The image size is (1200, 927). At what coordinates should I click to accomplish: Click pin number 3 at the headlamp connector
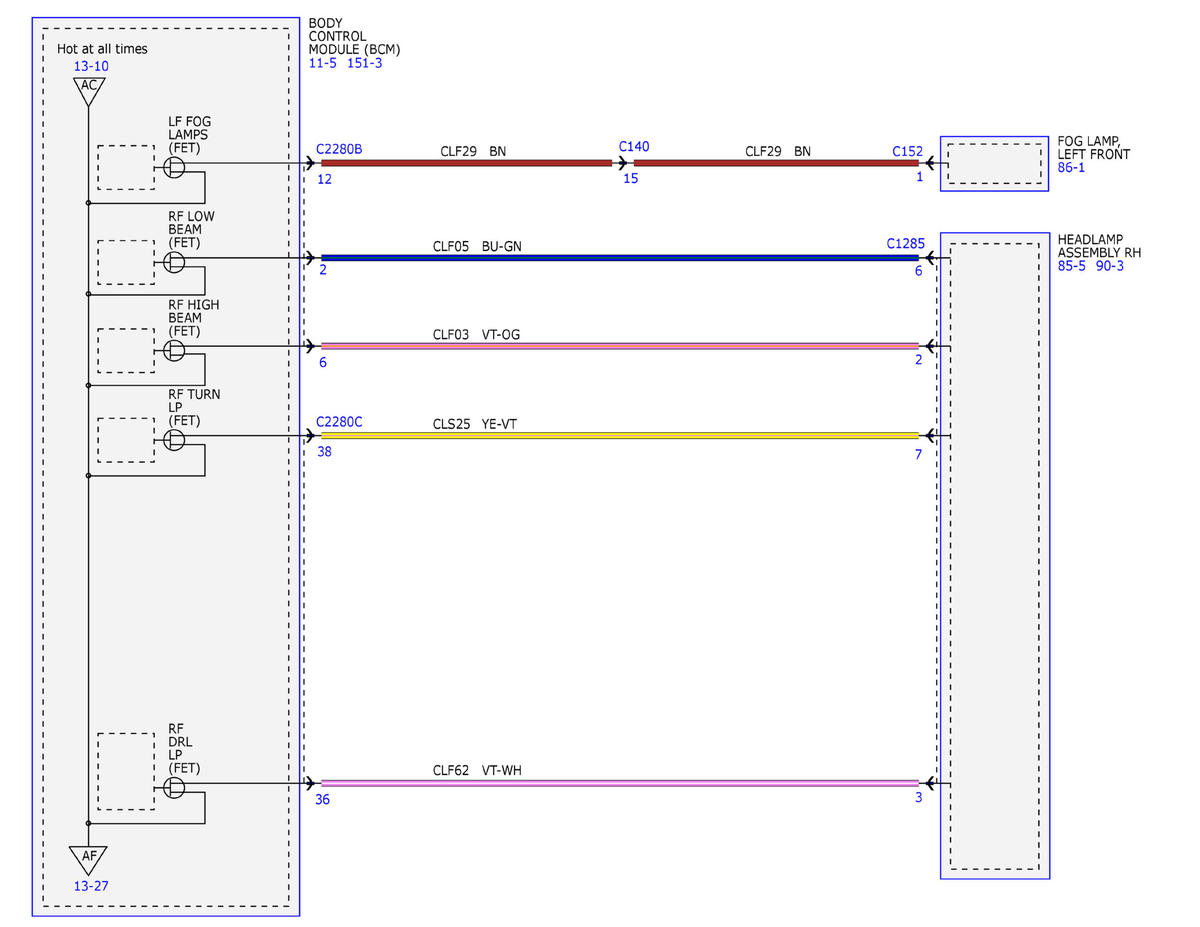(x=918, y=797)
